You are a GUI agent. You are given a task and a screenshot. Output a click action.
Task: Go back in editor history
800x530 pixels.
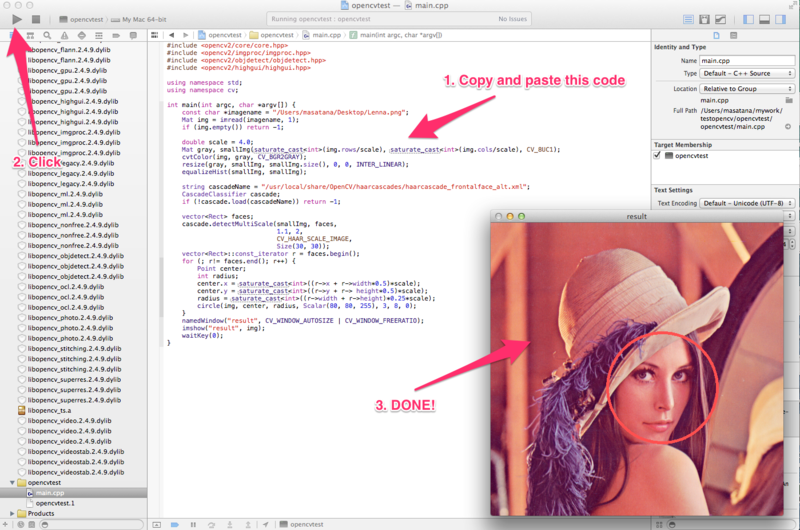[x=171, y=35]
